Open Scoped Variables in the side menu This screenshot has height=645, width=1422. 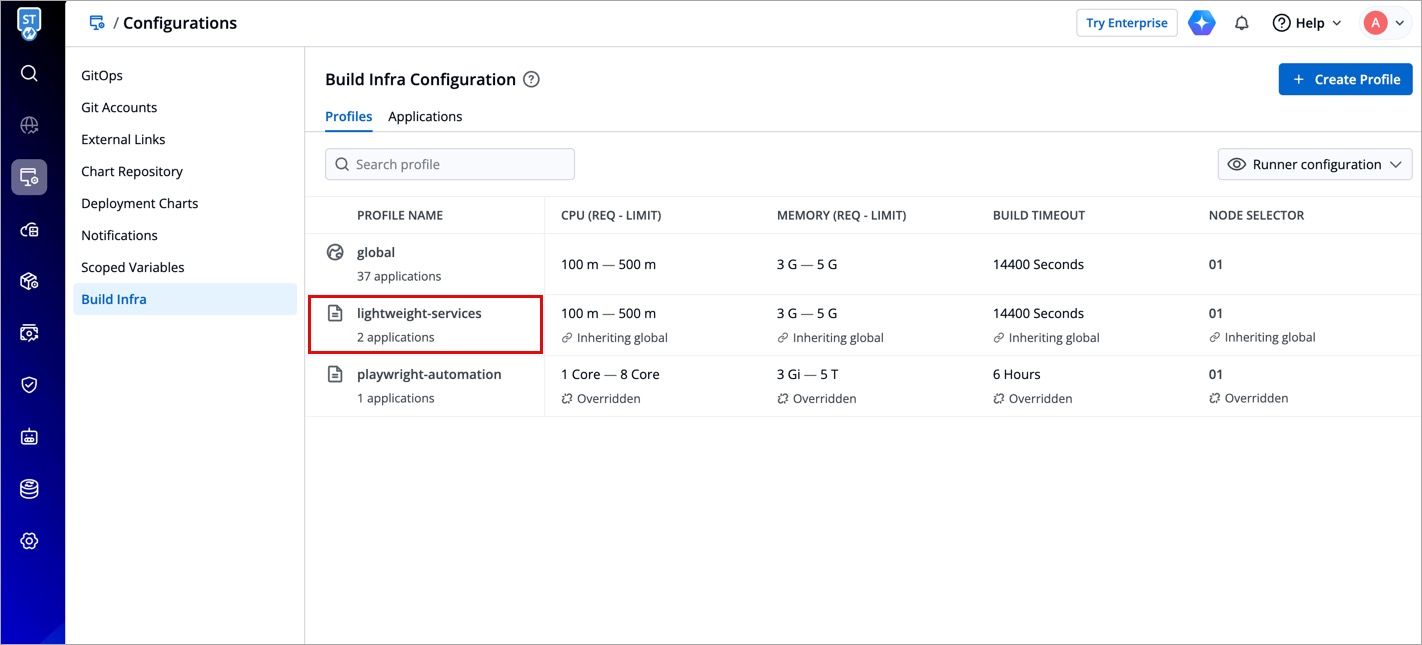[x=133, y=267]
